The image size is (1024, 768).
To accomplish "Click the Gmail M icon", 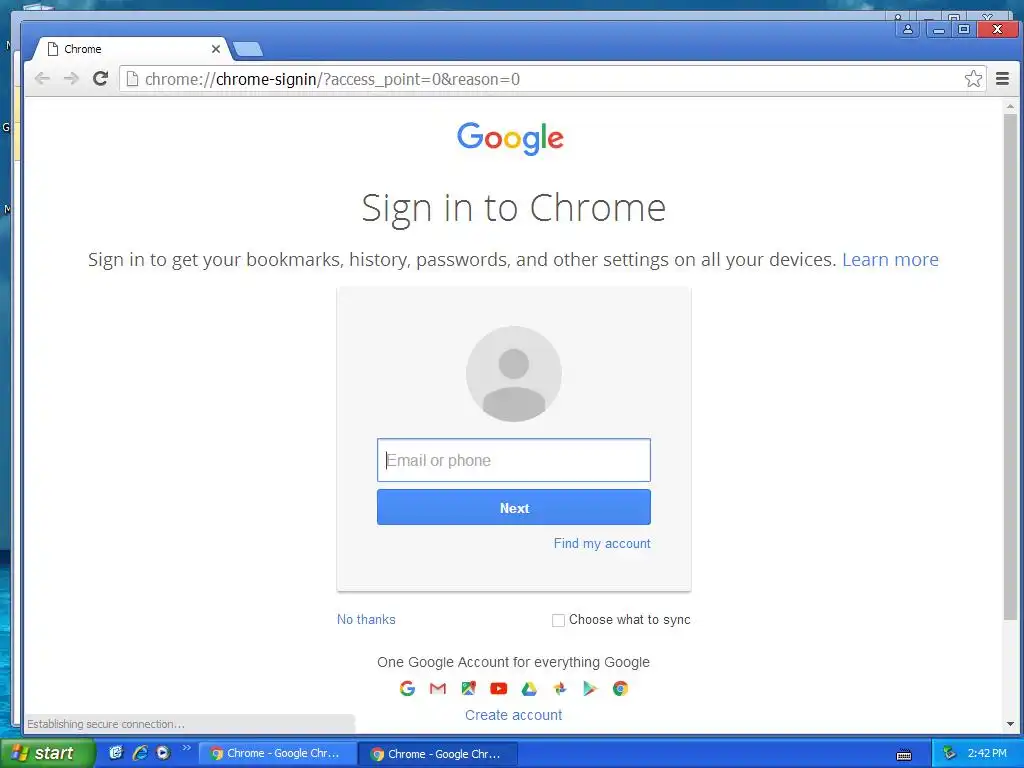I will (438, 688).
